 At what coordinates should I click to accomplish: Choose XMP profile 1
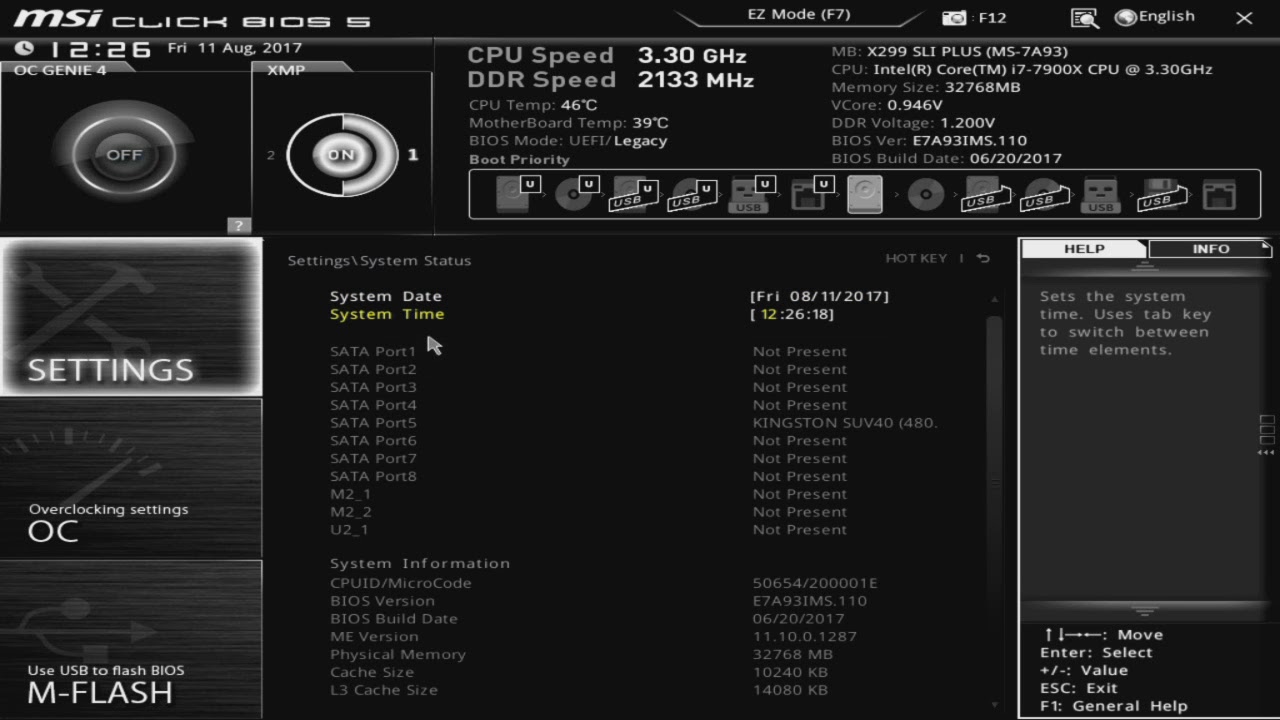click(413, 155)
